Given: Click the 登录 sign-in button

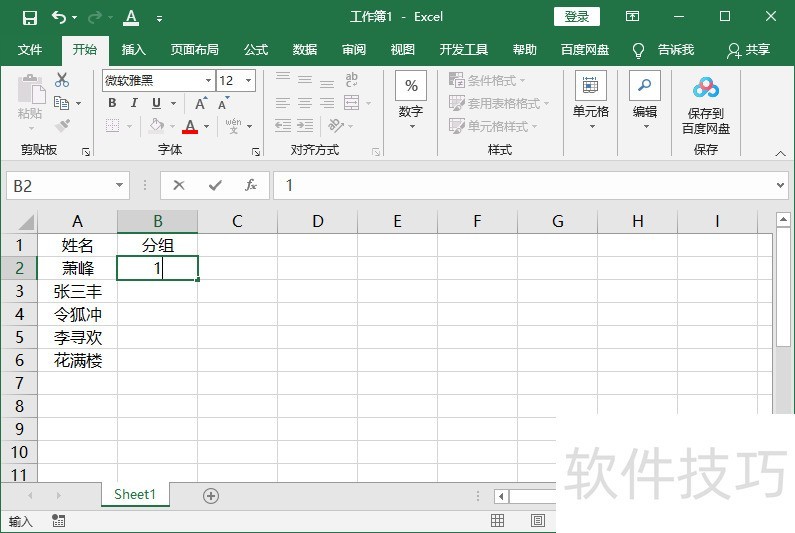Looking at the screenshot, I should pos(576,17).
